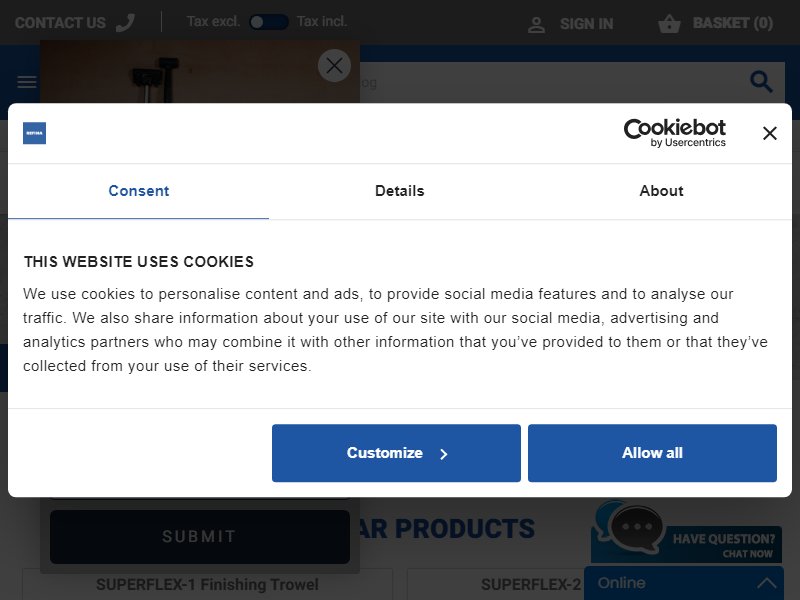Expand cookie options via Customize button
Screen dimensions: 800x600
coord(396,453)
